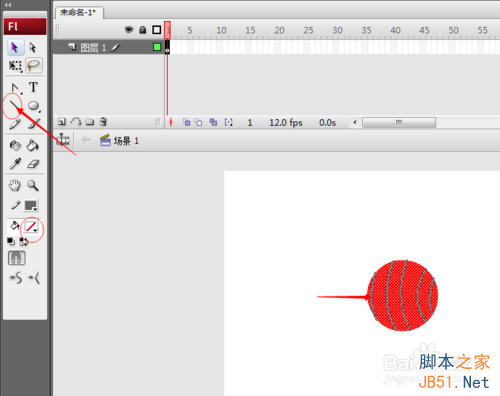Open the stroke color swatch
Viewport: 500px width, 396px height.
point(31,206)
